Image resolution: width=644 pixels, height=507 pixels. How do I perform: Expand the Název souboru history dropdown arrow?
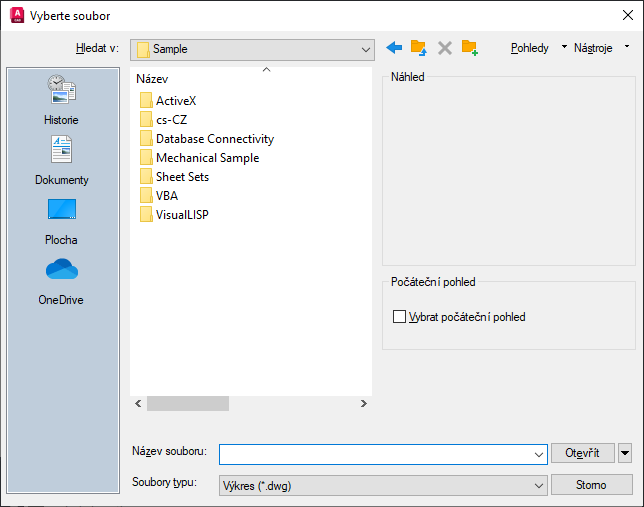(x=538, y=454)
